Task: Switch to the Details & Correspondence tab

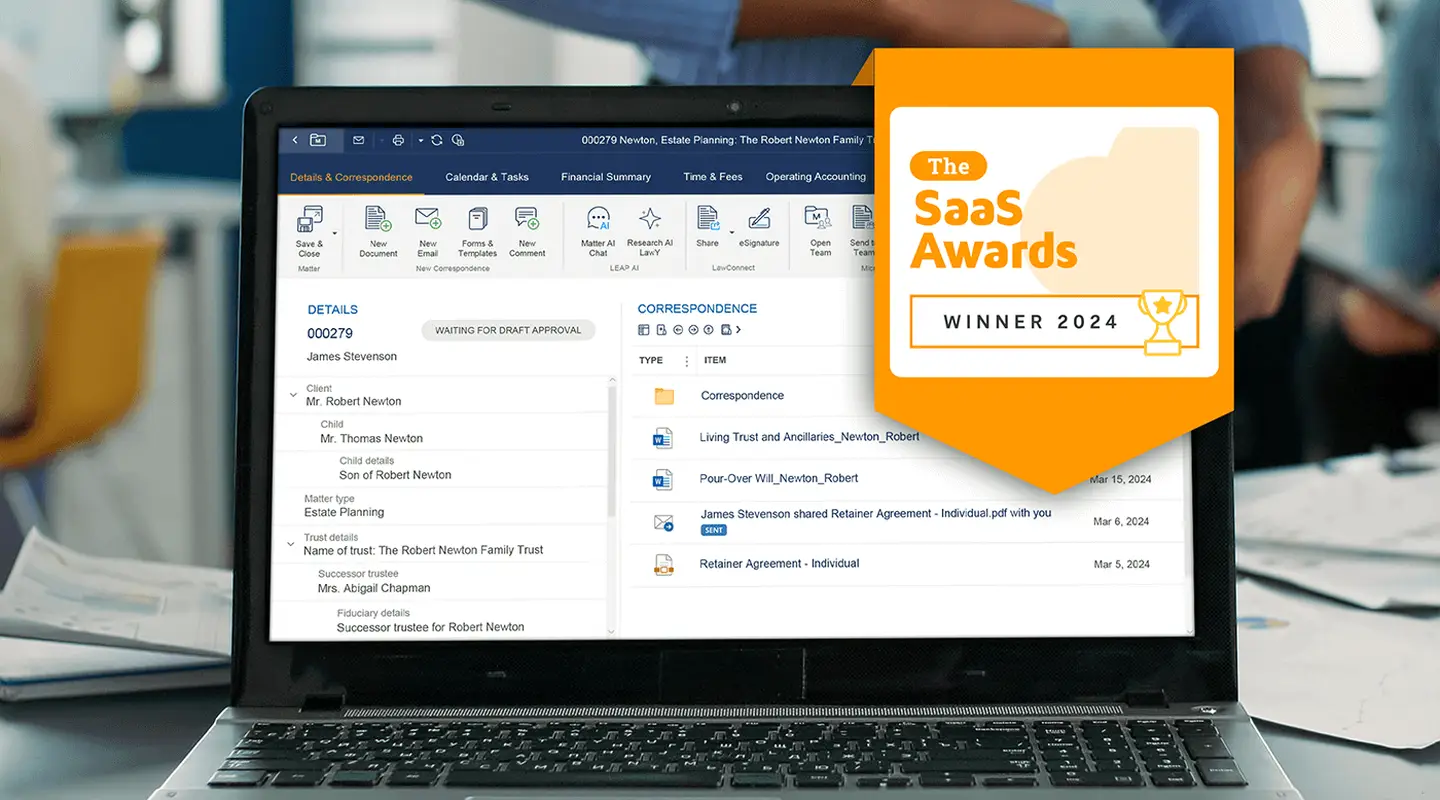Action: click(351, 177)
